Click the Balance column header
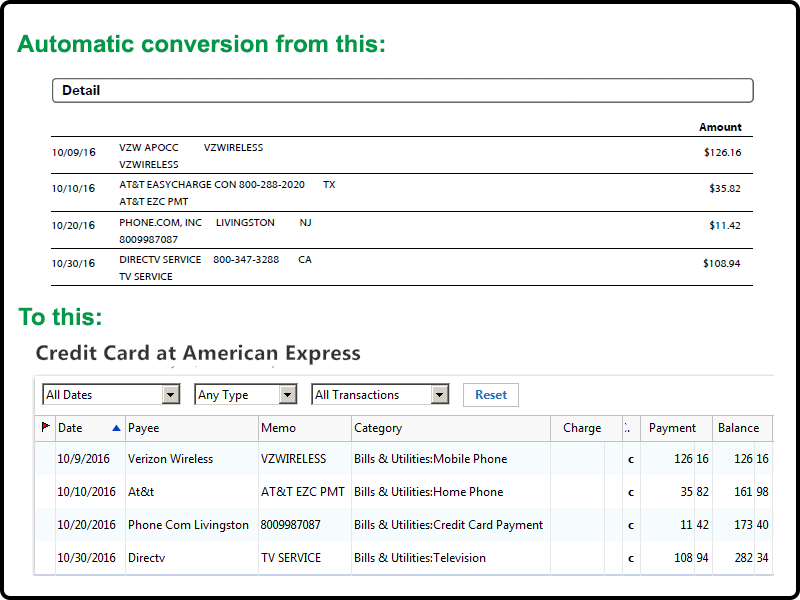 [742, 428]
